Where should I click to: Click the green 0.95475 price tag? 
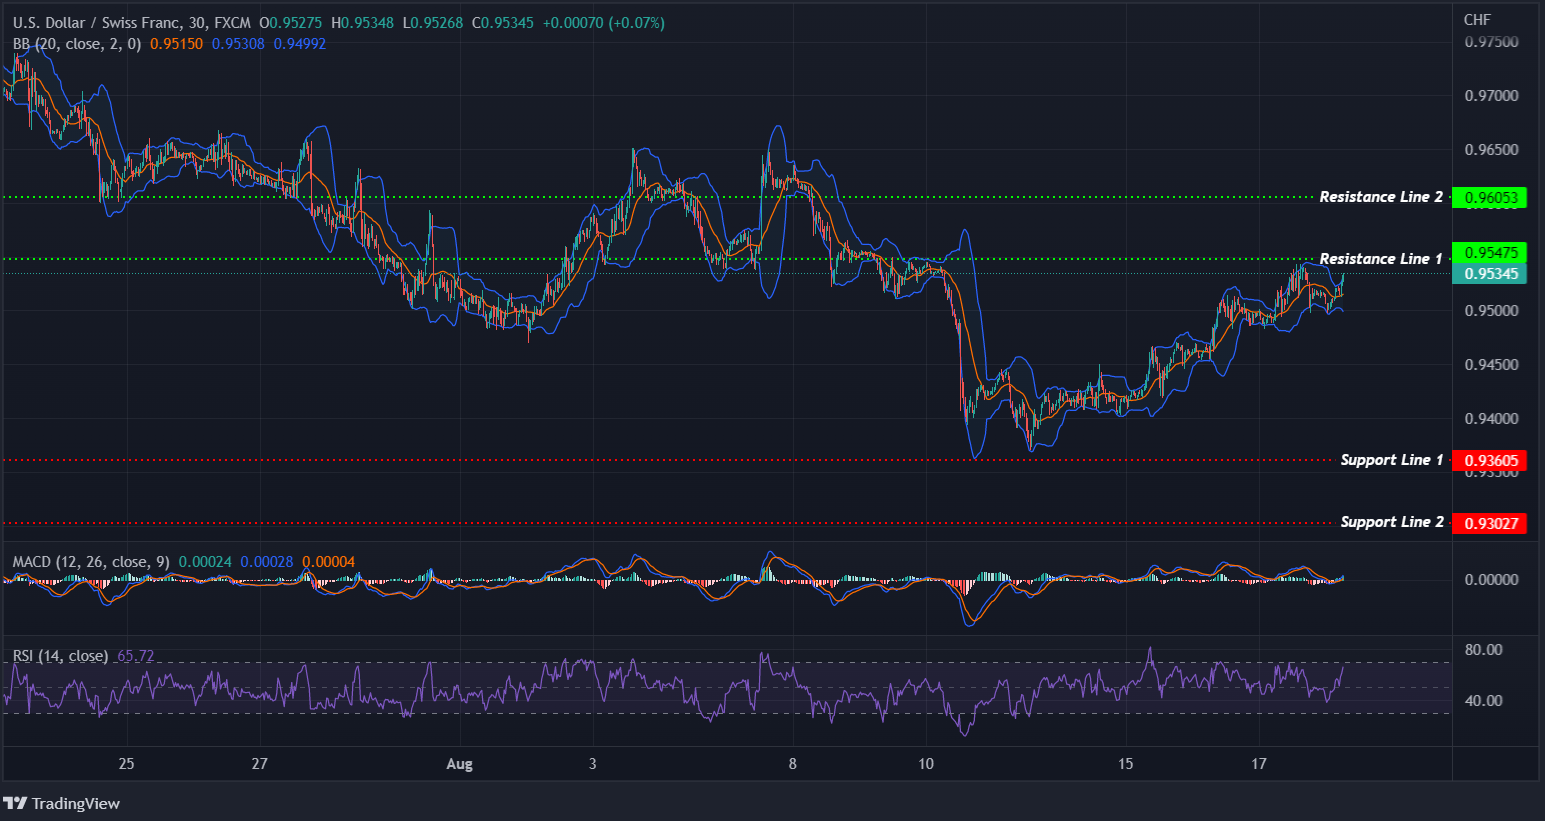(x=1489, y=251)
